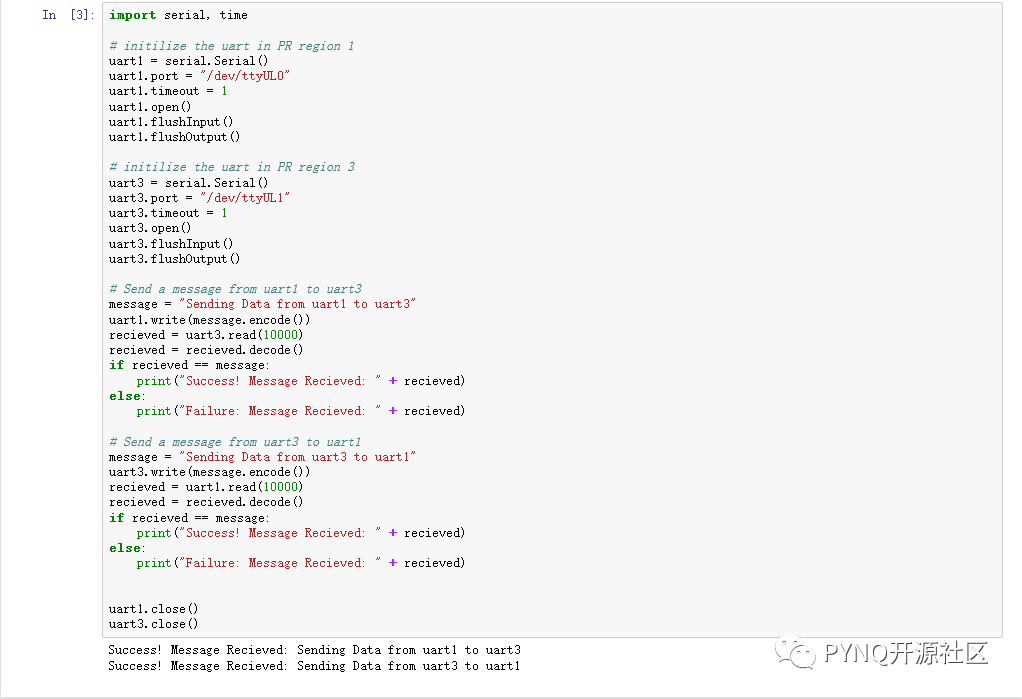Click output line ending "uart3 to uart1"
This screenshot has height=699, width=1022.
point(314,666)
